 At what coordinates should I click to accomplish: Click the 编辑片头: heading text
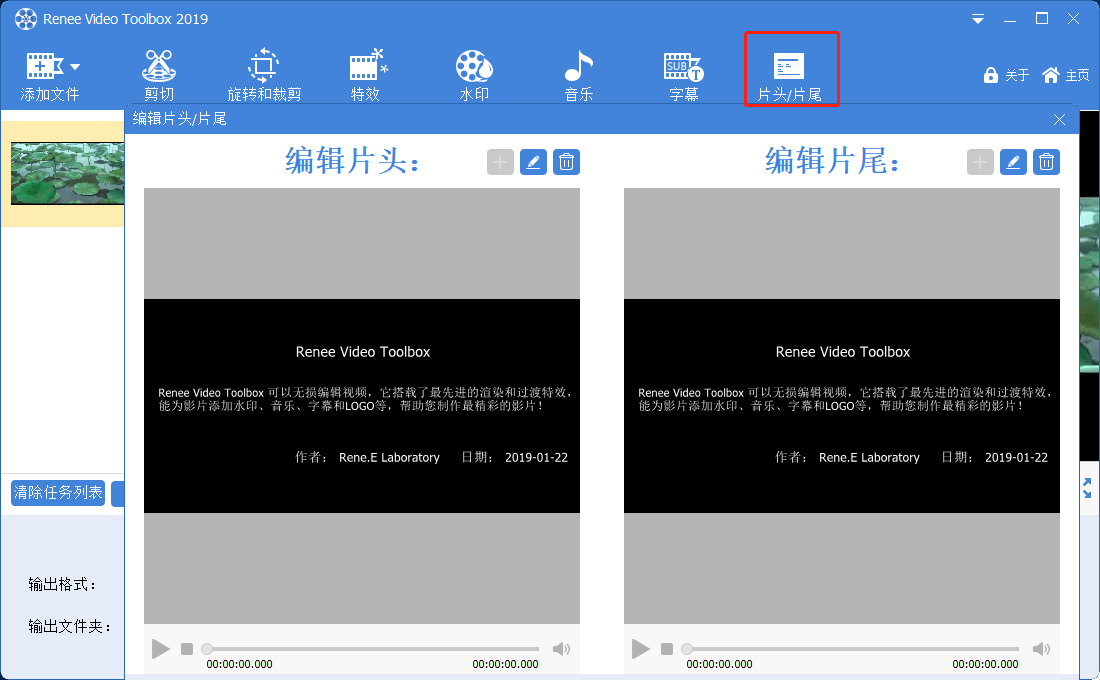click(352, 161)
